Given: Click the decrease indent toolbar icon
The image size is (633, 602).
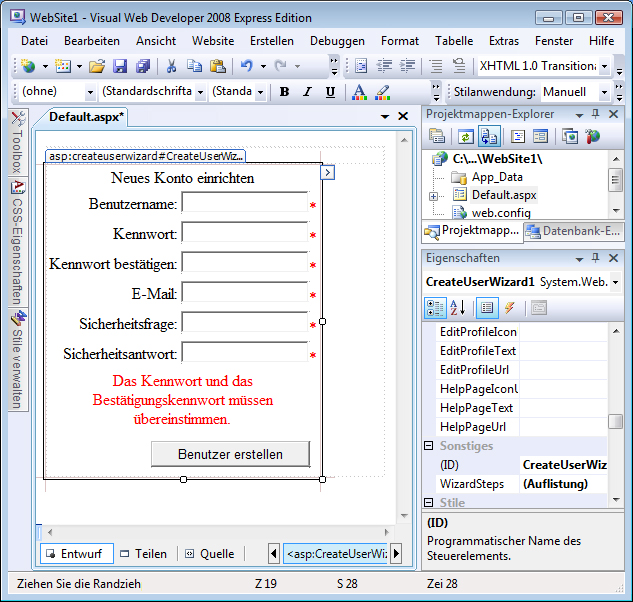Looking at the screenshot, I should tap(384, 66).
